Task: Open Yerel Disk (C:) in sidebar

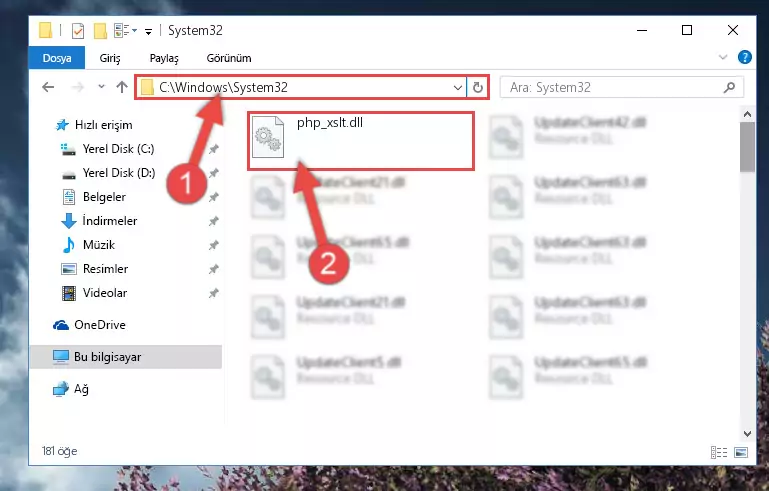Action: click(118, 149)
